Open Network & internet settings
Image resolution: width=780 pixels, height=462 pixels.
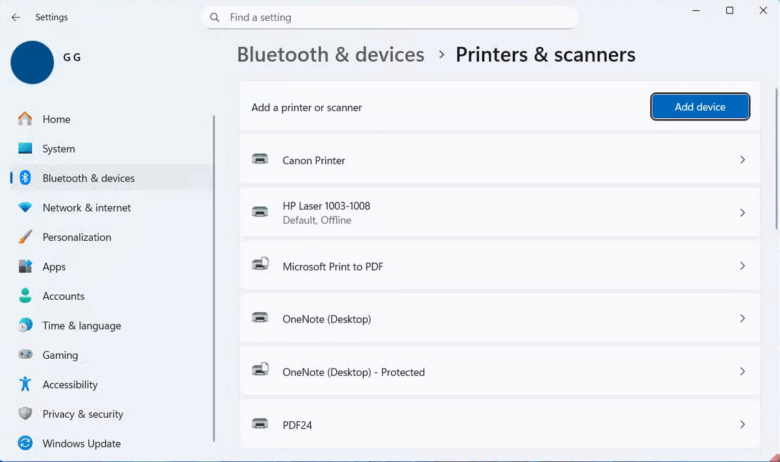point(86,208)
